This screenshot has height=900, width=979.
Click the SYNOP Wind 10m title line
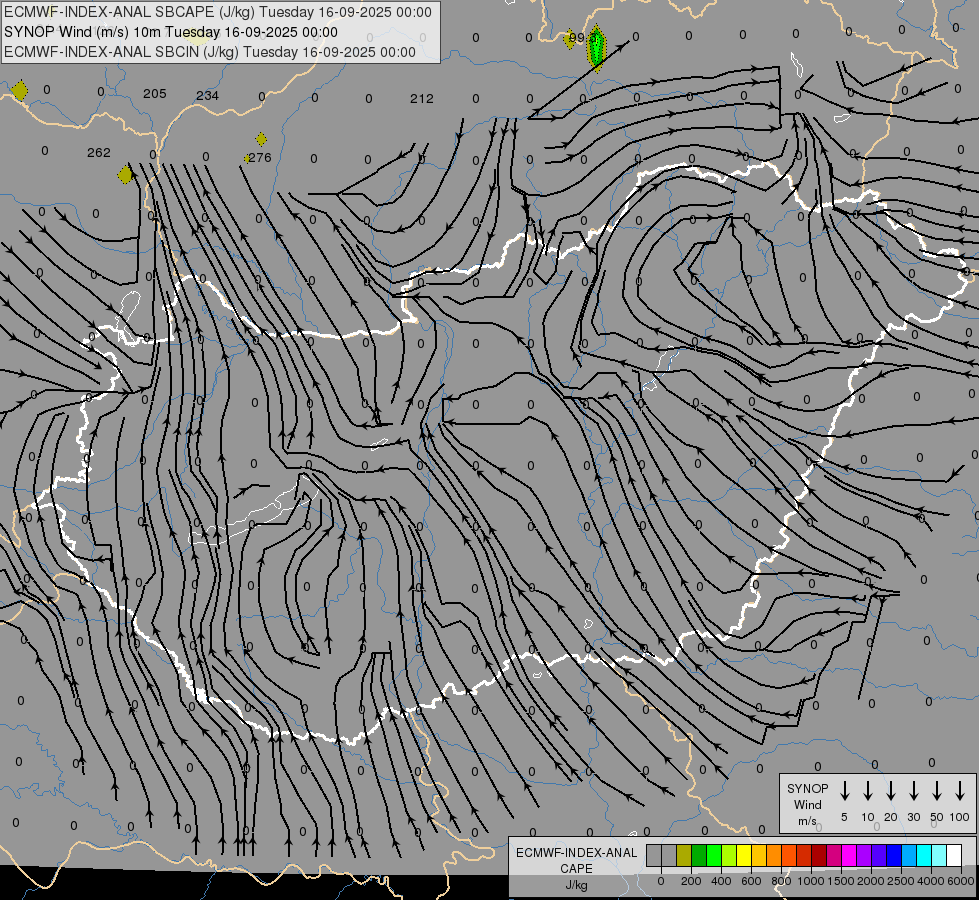171,32
